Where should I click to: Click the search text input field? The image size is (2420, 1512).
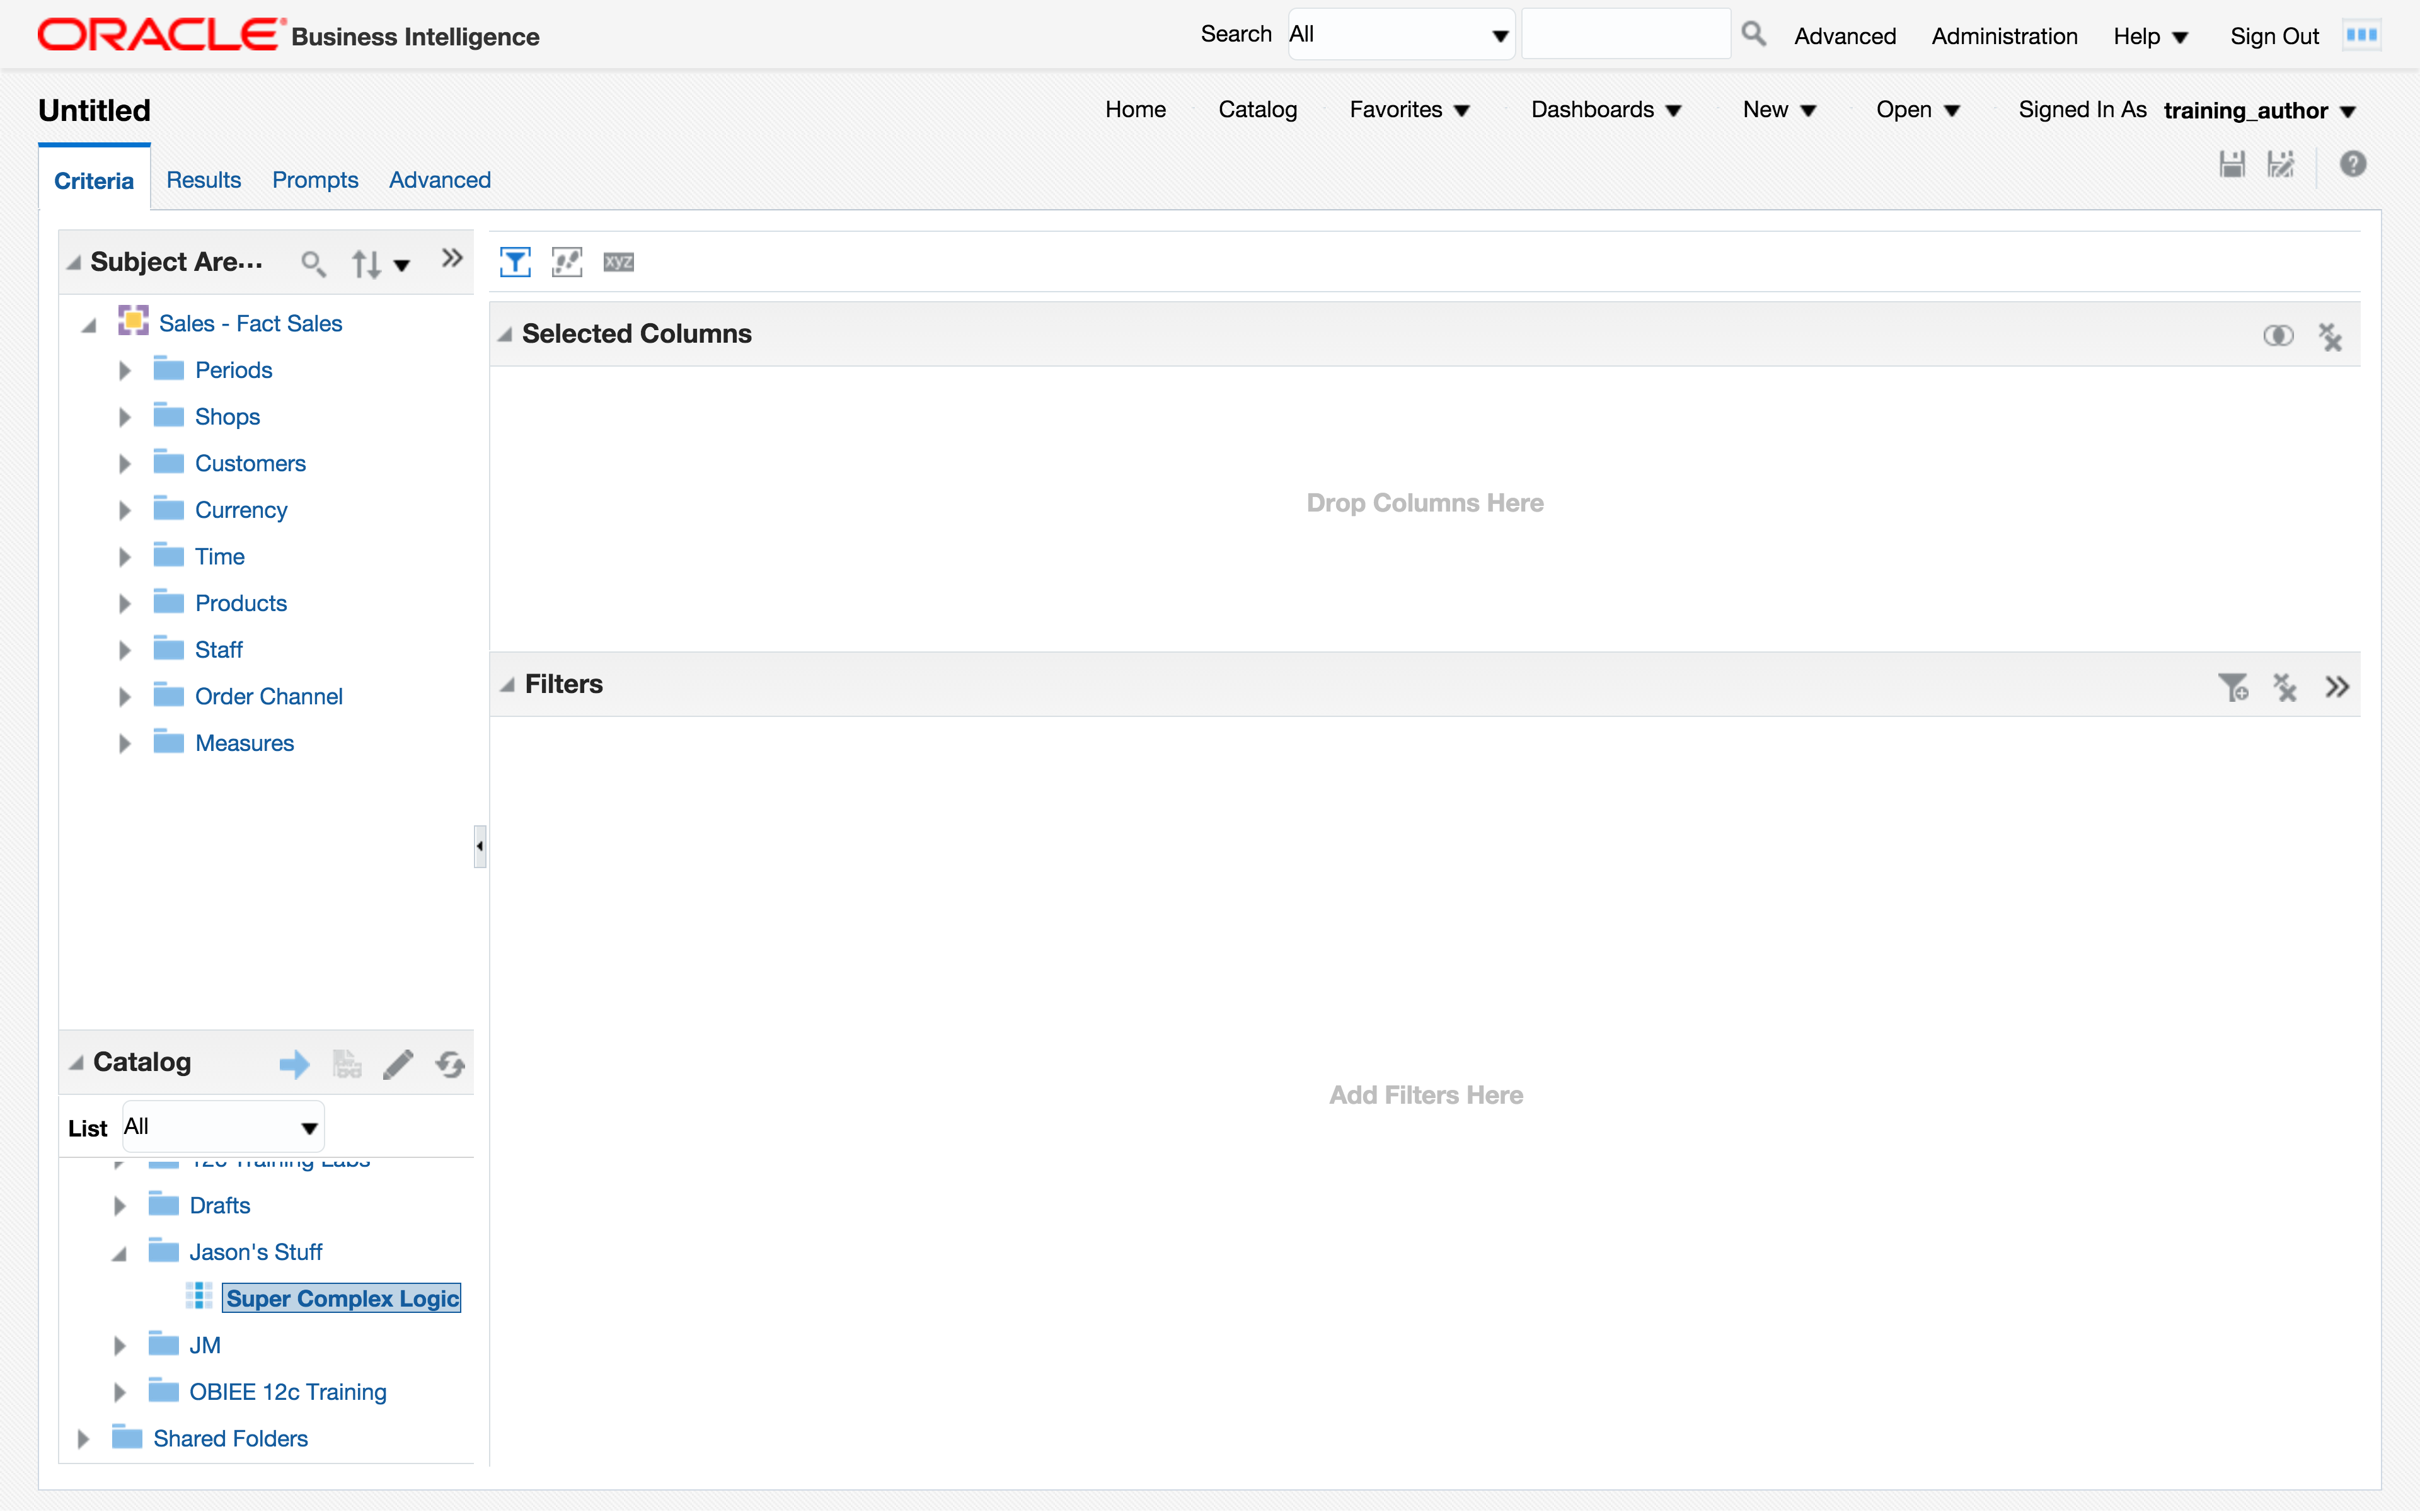coord(1626,35)
